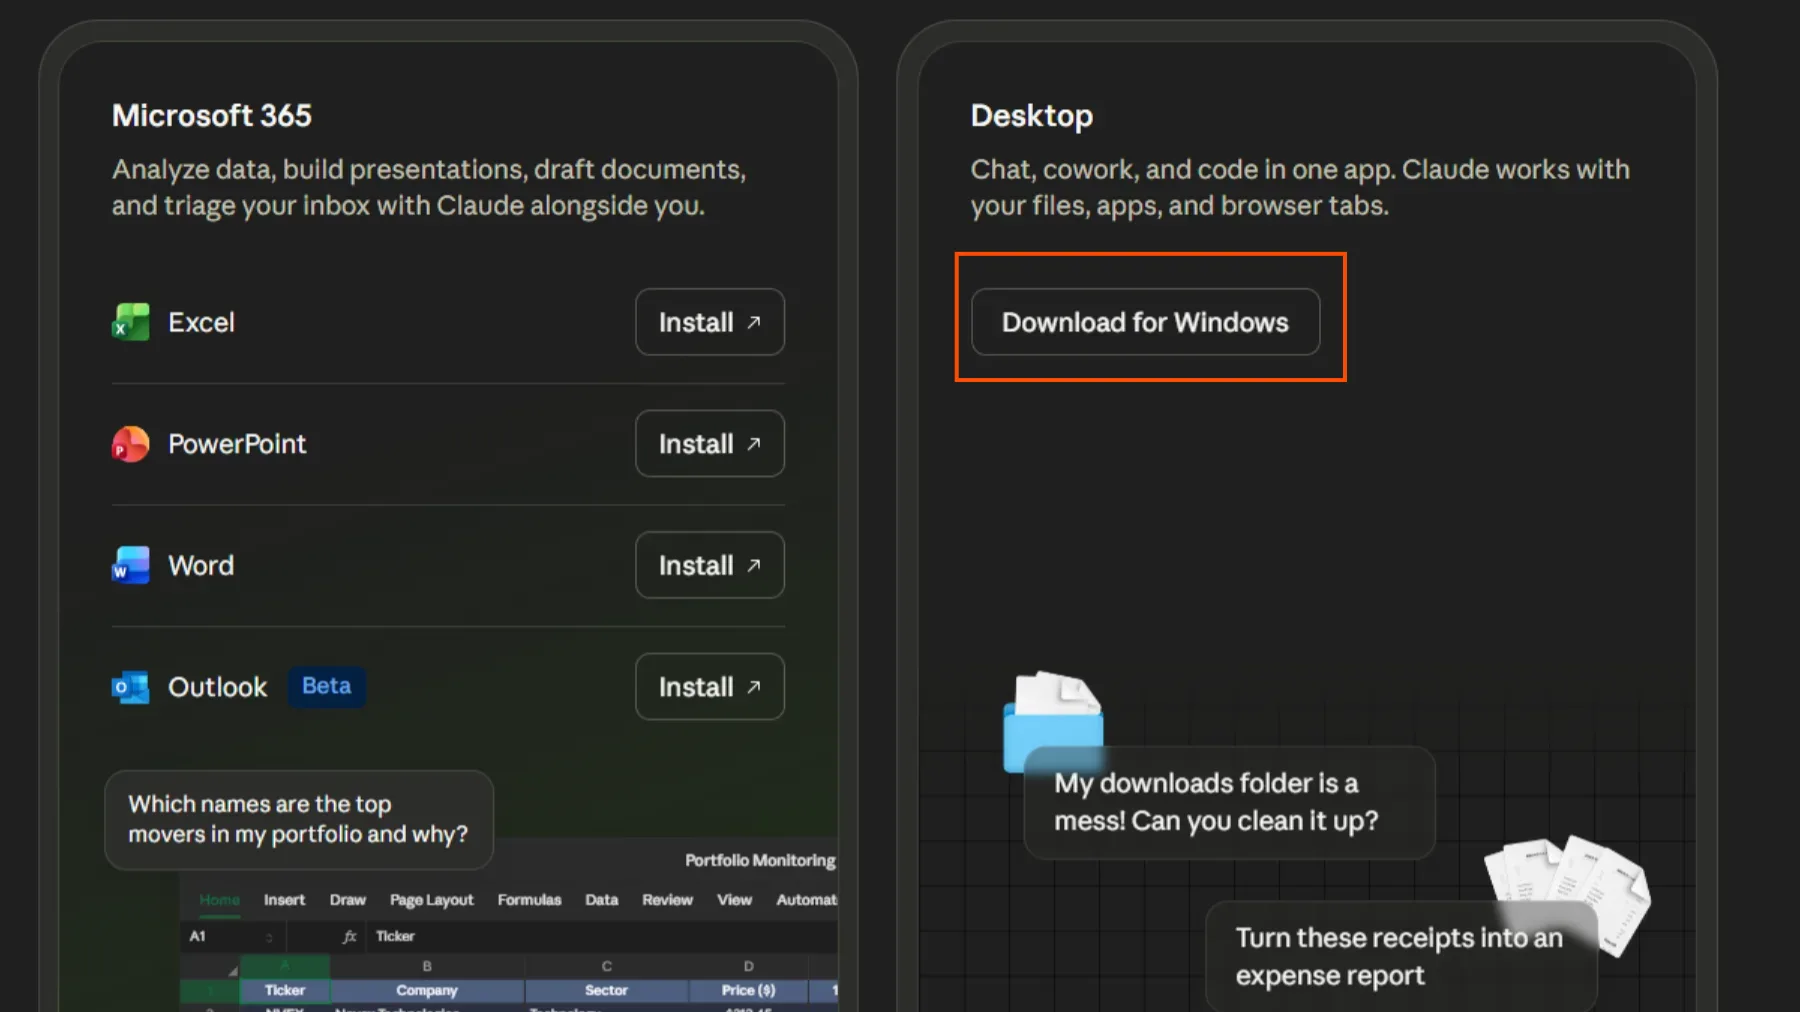Click the A1 cell name box
The width and height of the screenshot is (1800, 1012).
point(232,936)
